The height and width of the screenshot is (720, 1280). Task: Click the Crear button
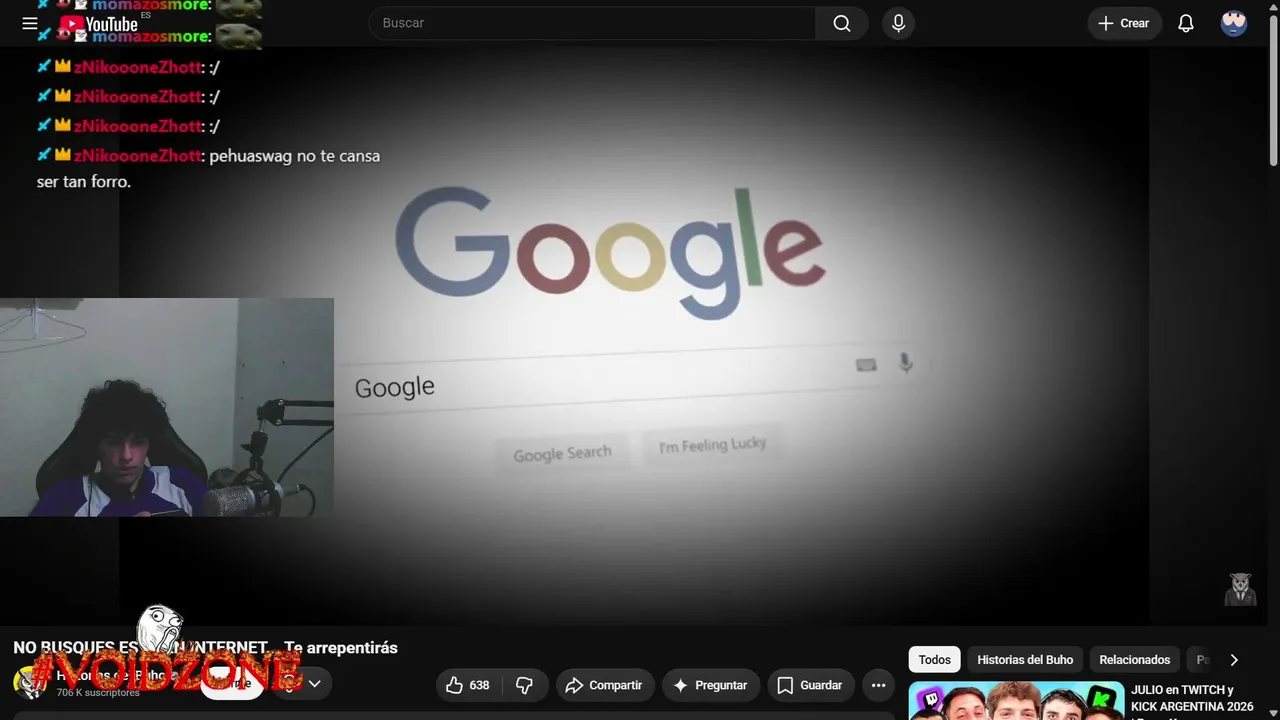pyautogui.click(x=1124, y=23)
